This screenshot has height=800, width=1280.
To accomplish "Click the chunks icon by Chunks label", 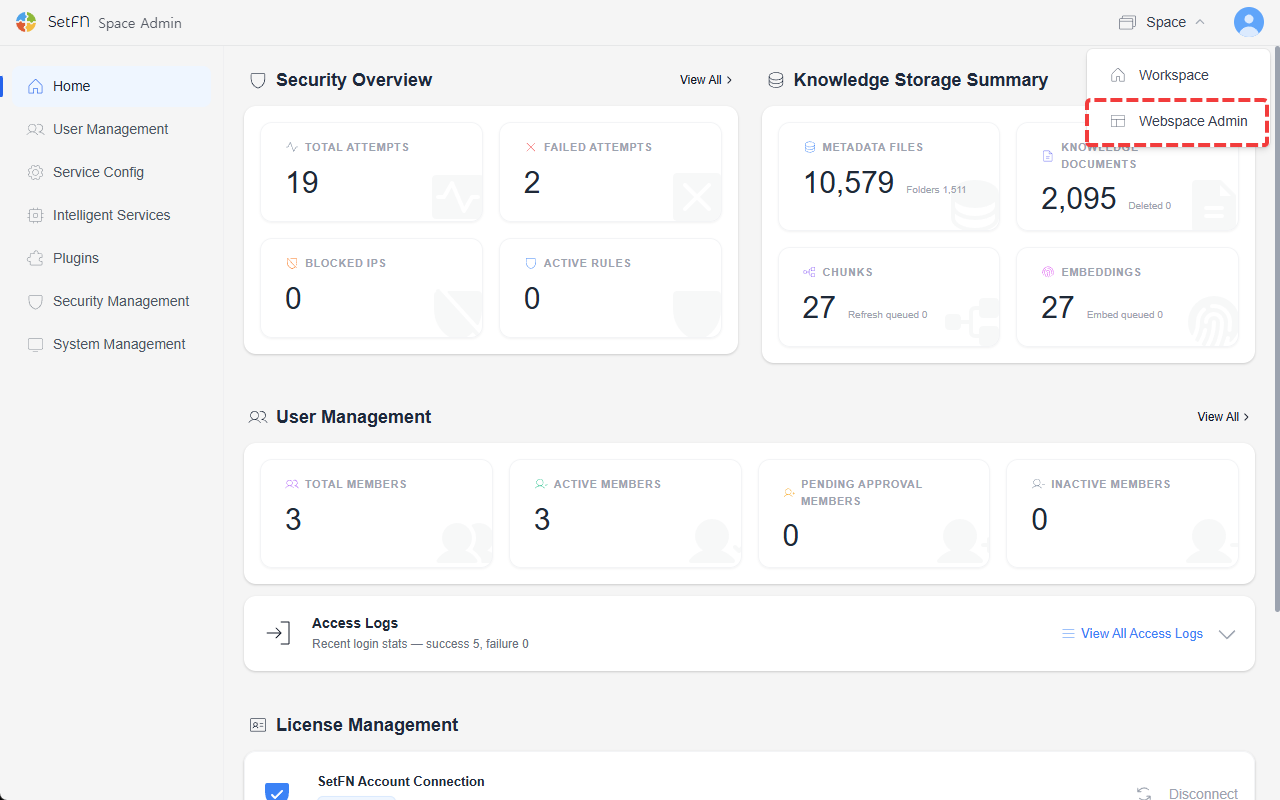I will pyautogui.click(x=809, y=272).
